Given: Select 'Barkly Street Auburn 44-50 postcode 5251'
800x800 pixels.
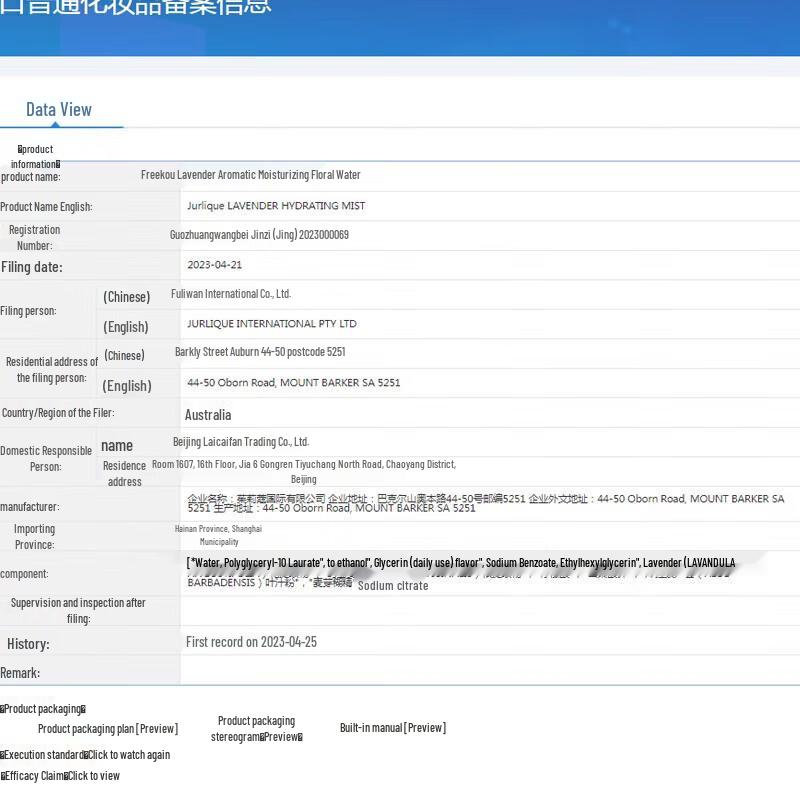Looking at the screenshot, I should click(260, 352).
